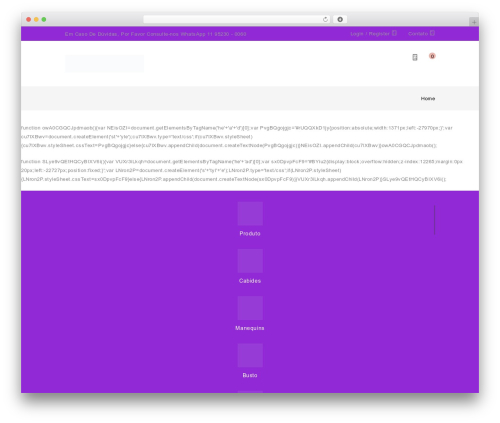Open a new browser tab with plus button
500x423 pixels.
[474, 22]
